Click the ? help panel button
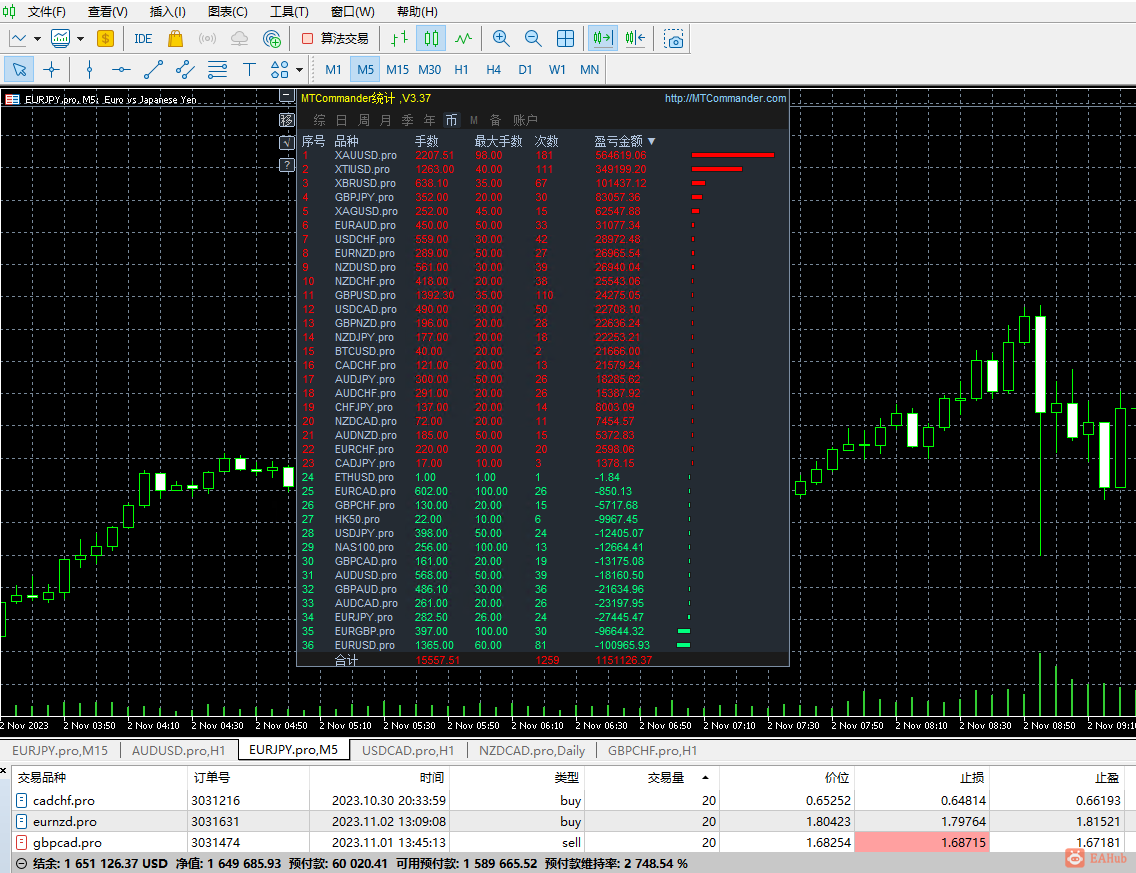The height and width of the screenshot is (873, 1136). (287, 165)
